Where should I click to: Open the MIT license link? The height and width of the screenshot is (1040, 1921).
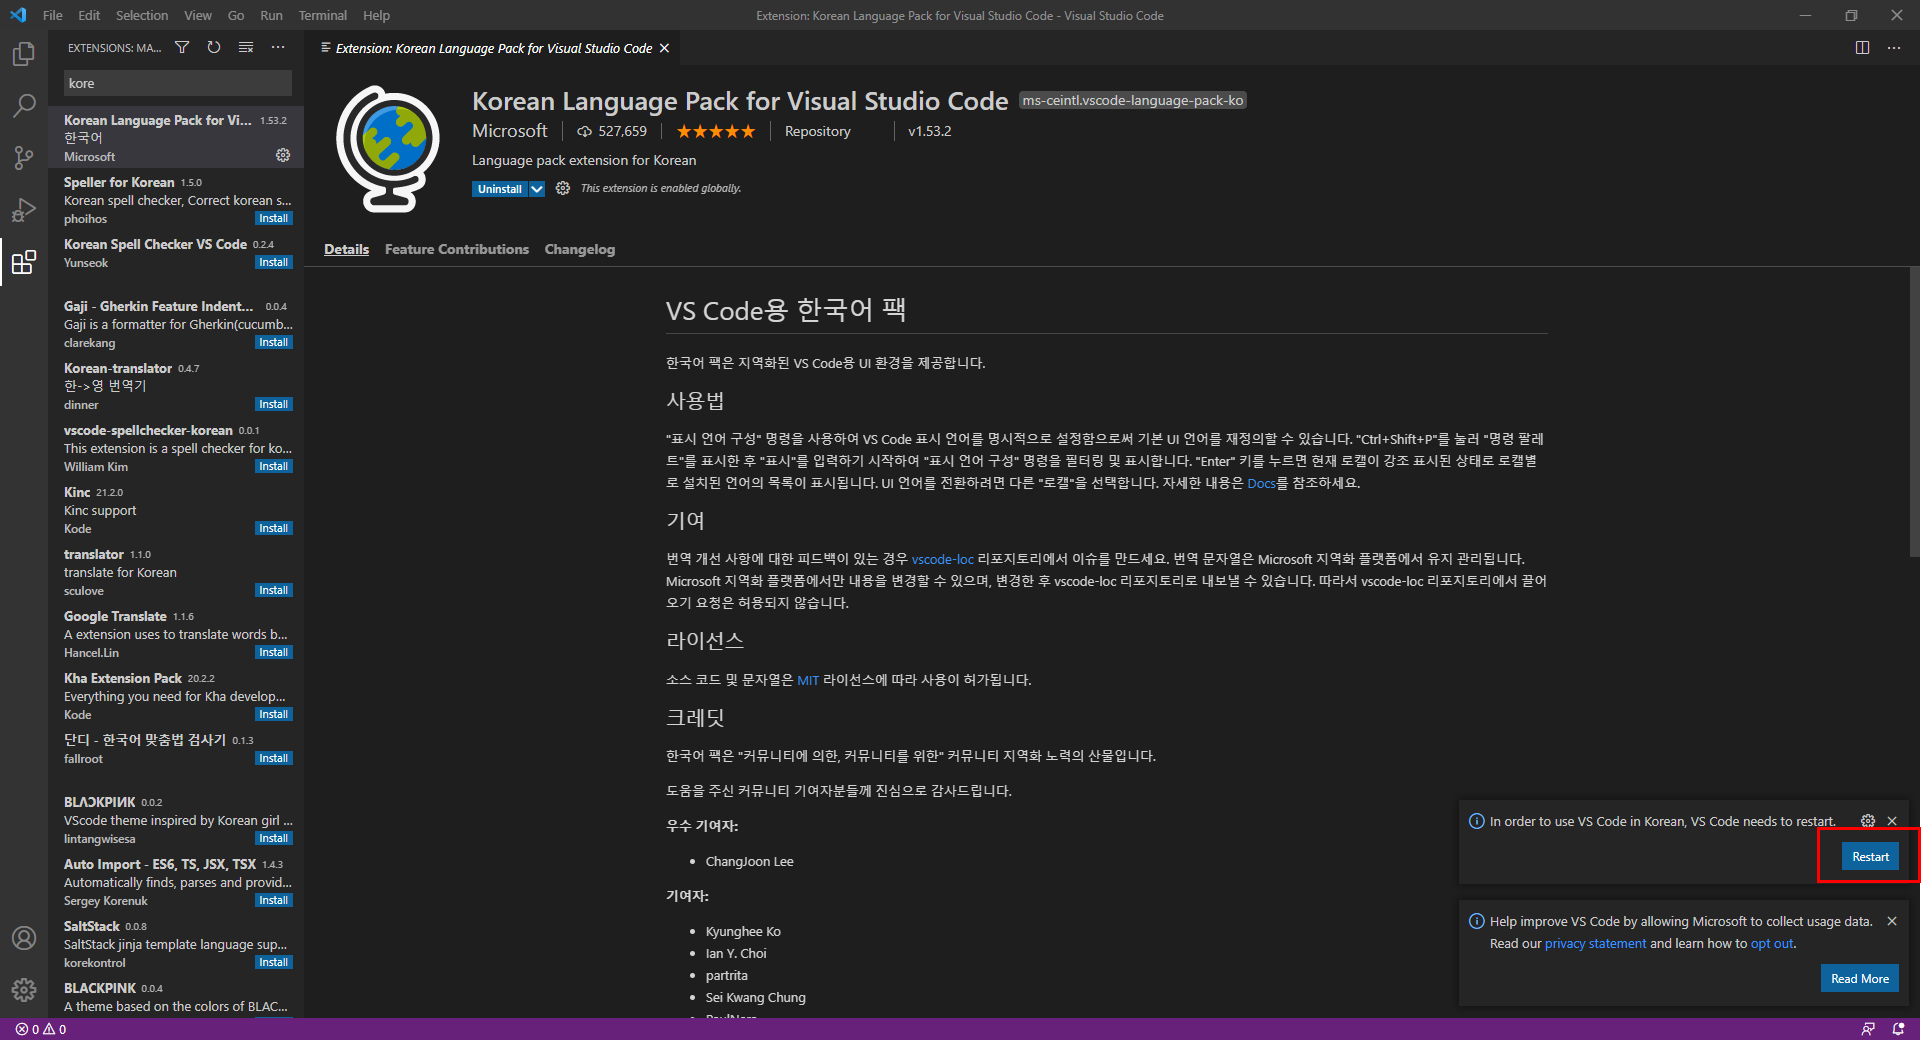pyautogui.click(x=808, y=680)
